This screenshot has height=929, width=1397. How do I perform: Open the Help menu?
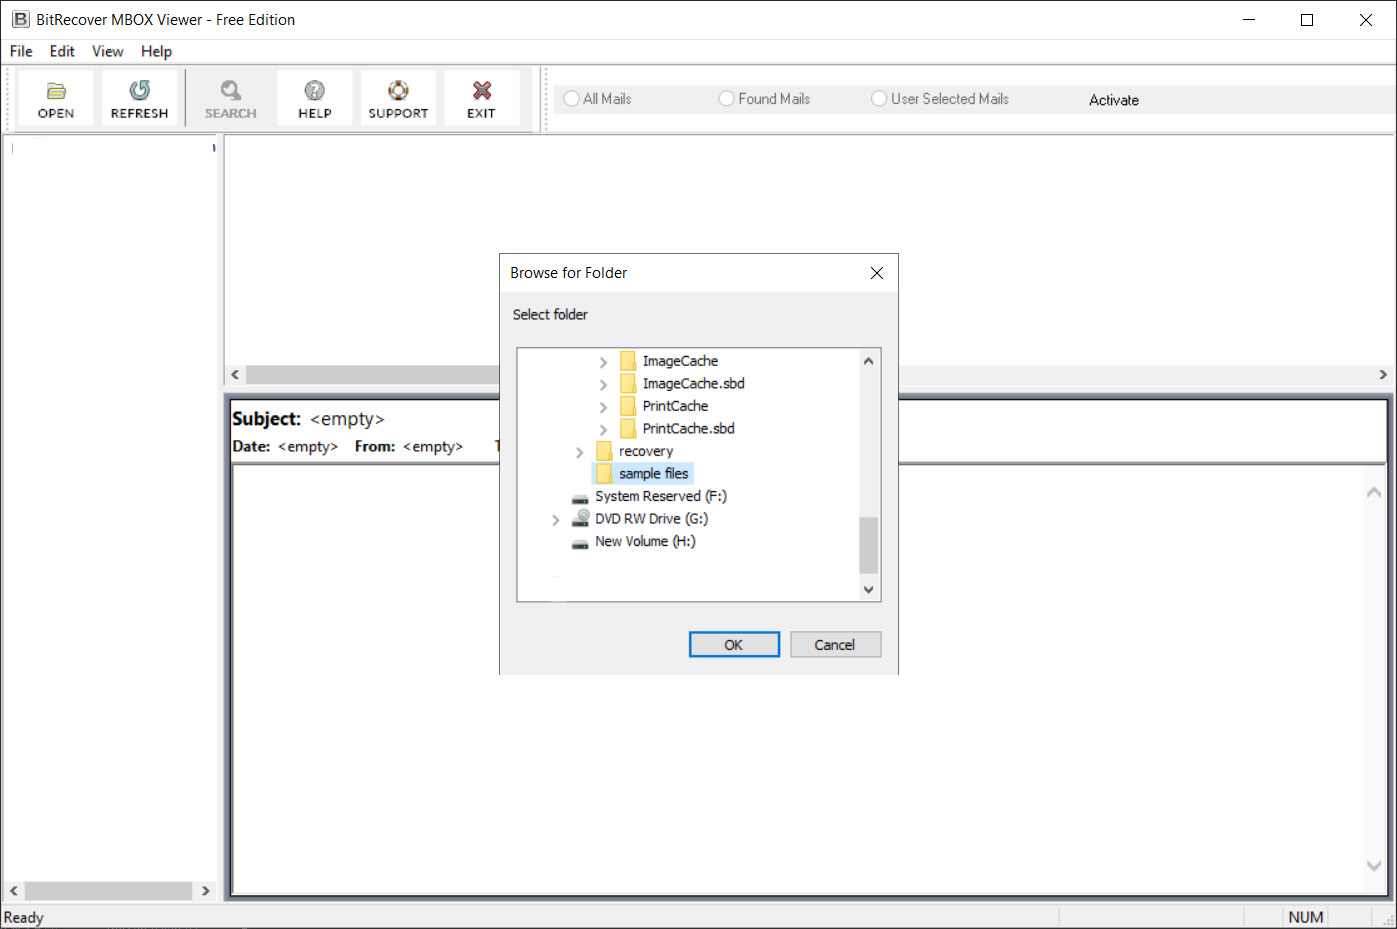156,51
